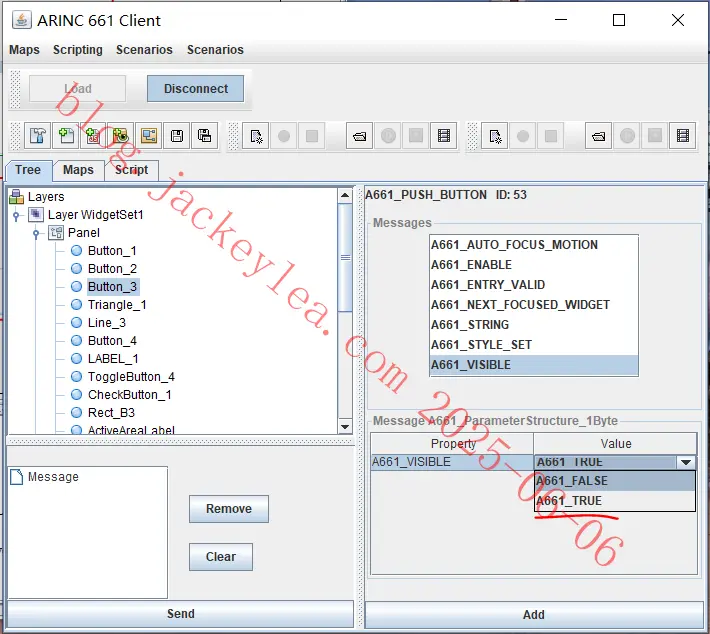Image resolution: width=710 pixels, height=634 pixels.
Task: Click the first new script page icon after Save icons
Action: (256, 136)
